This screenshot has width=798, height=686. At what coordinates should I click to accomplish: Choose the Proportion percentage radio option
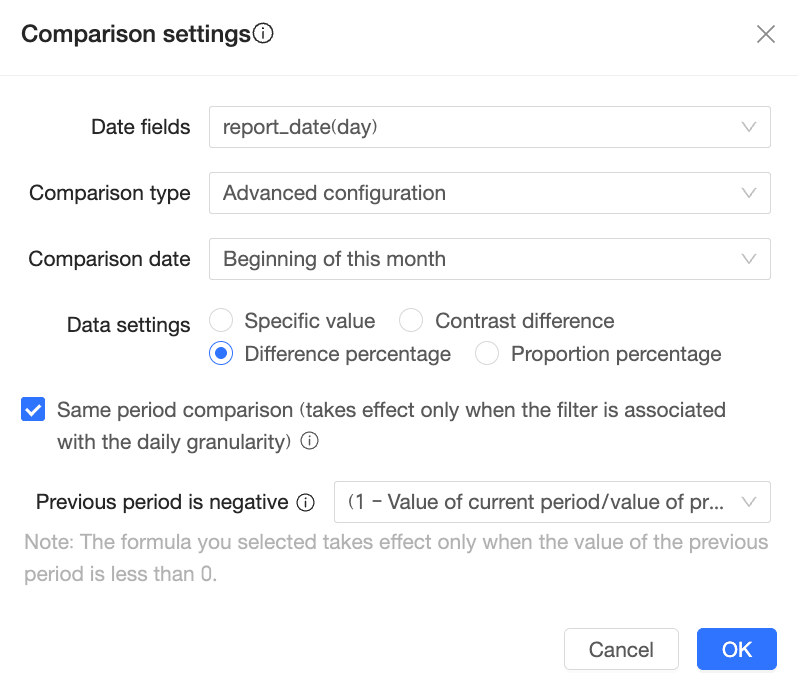tap(487, 354)
